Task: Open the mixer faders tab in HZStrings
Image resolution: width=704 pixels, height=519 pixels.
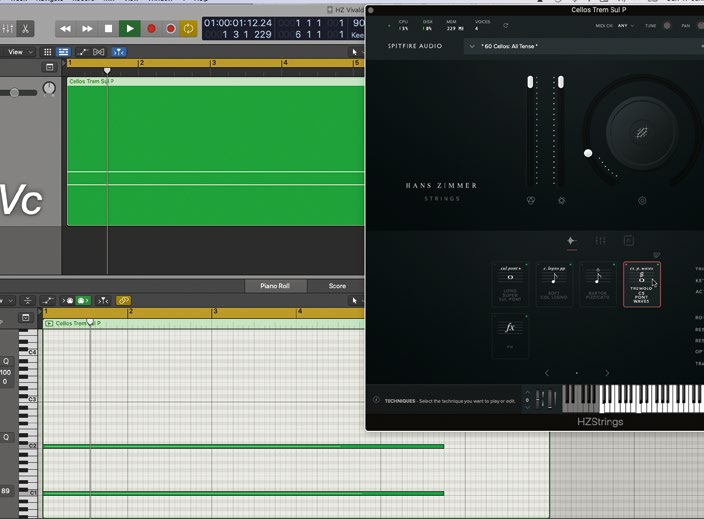Action: (x=600, y=241)
